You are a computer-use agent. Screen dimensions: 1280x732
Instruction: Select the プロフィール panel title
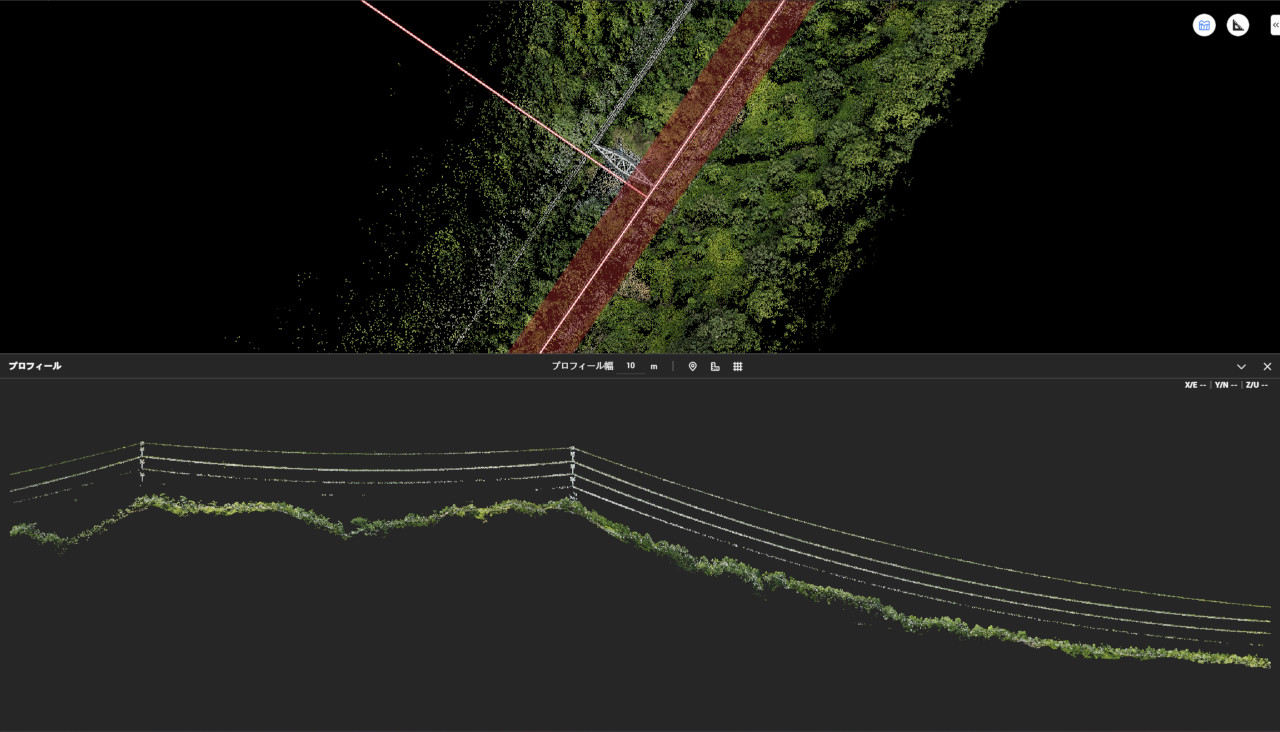(x=35, y=366)
